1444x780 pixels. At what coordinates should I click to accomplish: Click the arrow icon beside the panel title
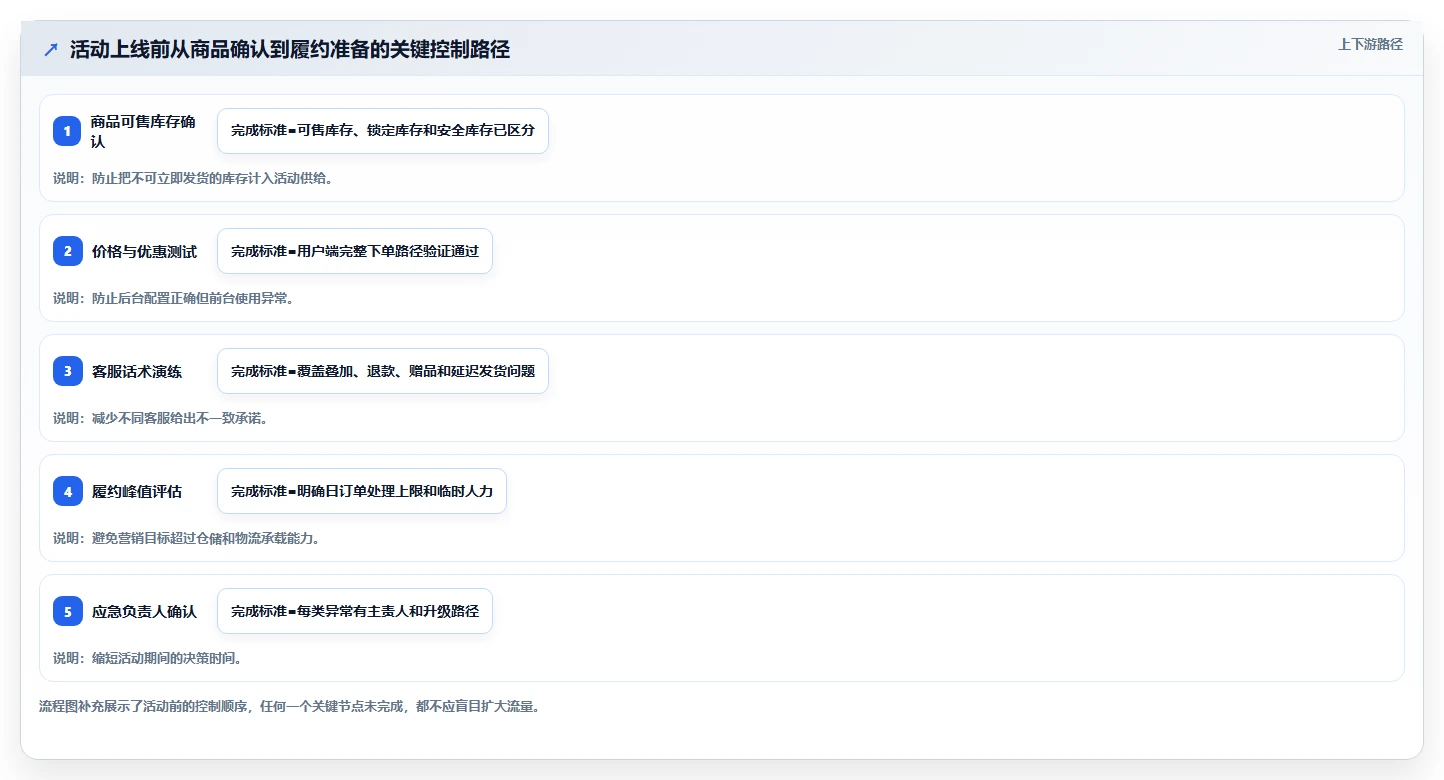[x=51, y=50]
